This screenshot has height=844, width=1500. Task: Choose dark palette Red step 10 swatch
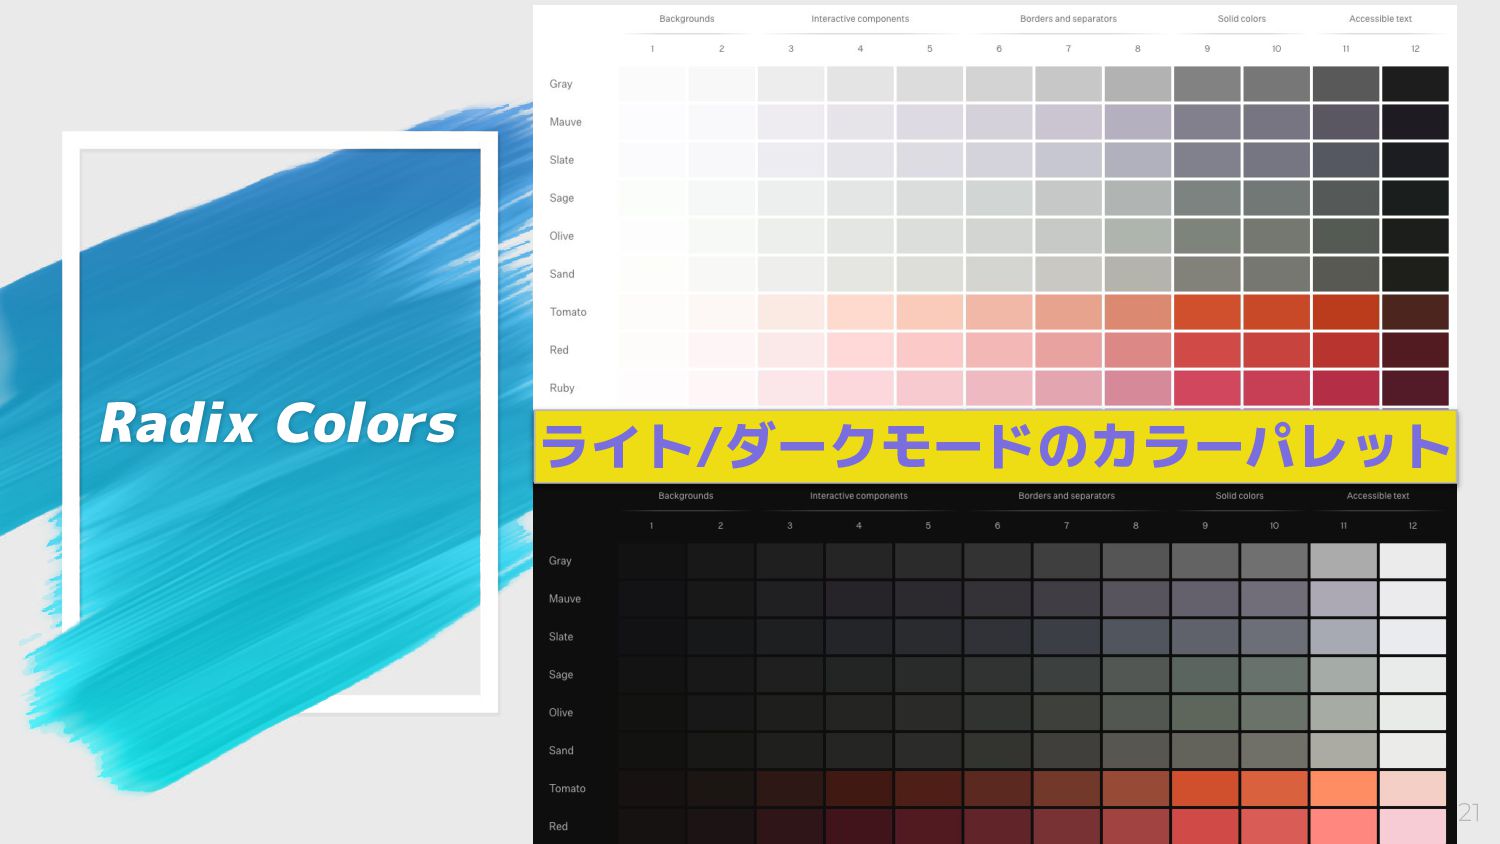pos(1275,827)
